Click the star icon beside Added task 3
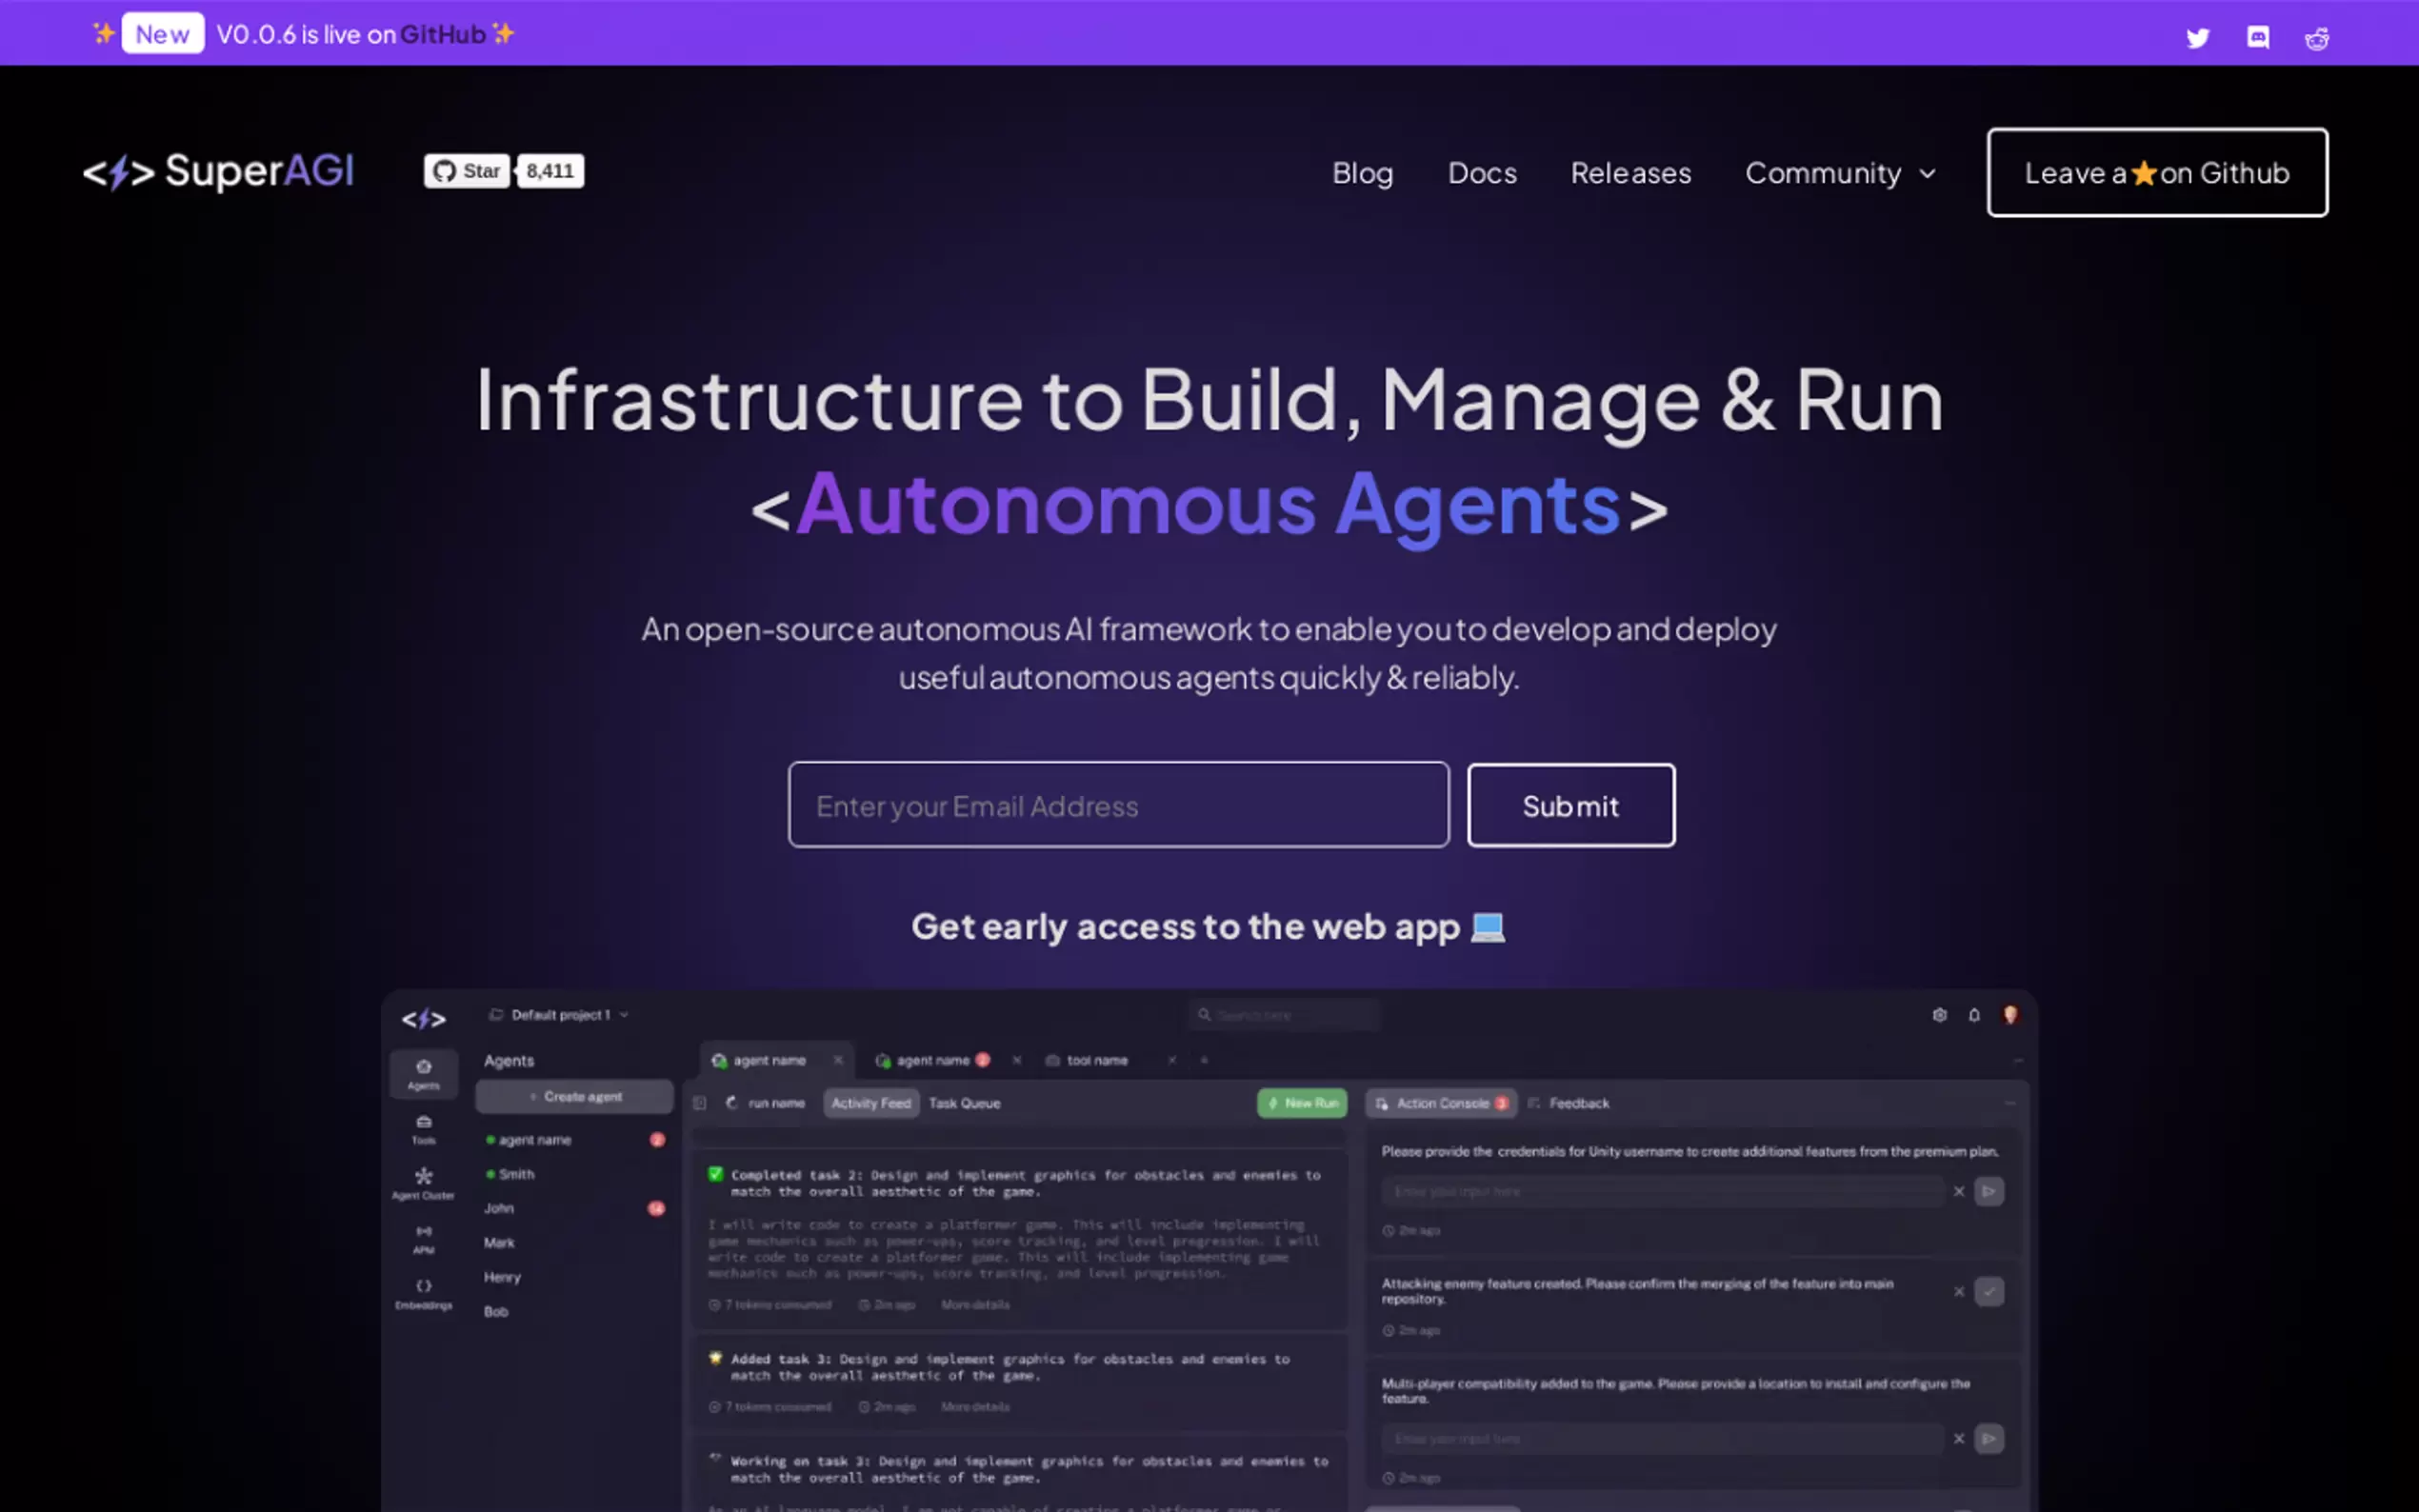The height and width of the screenshot is (1512, 2419). (715, 1358)
